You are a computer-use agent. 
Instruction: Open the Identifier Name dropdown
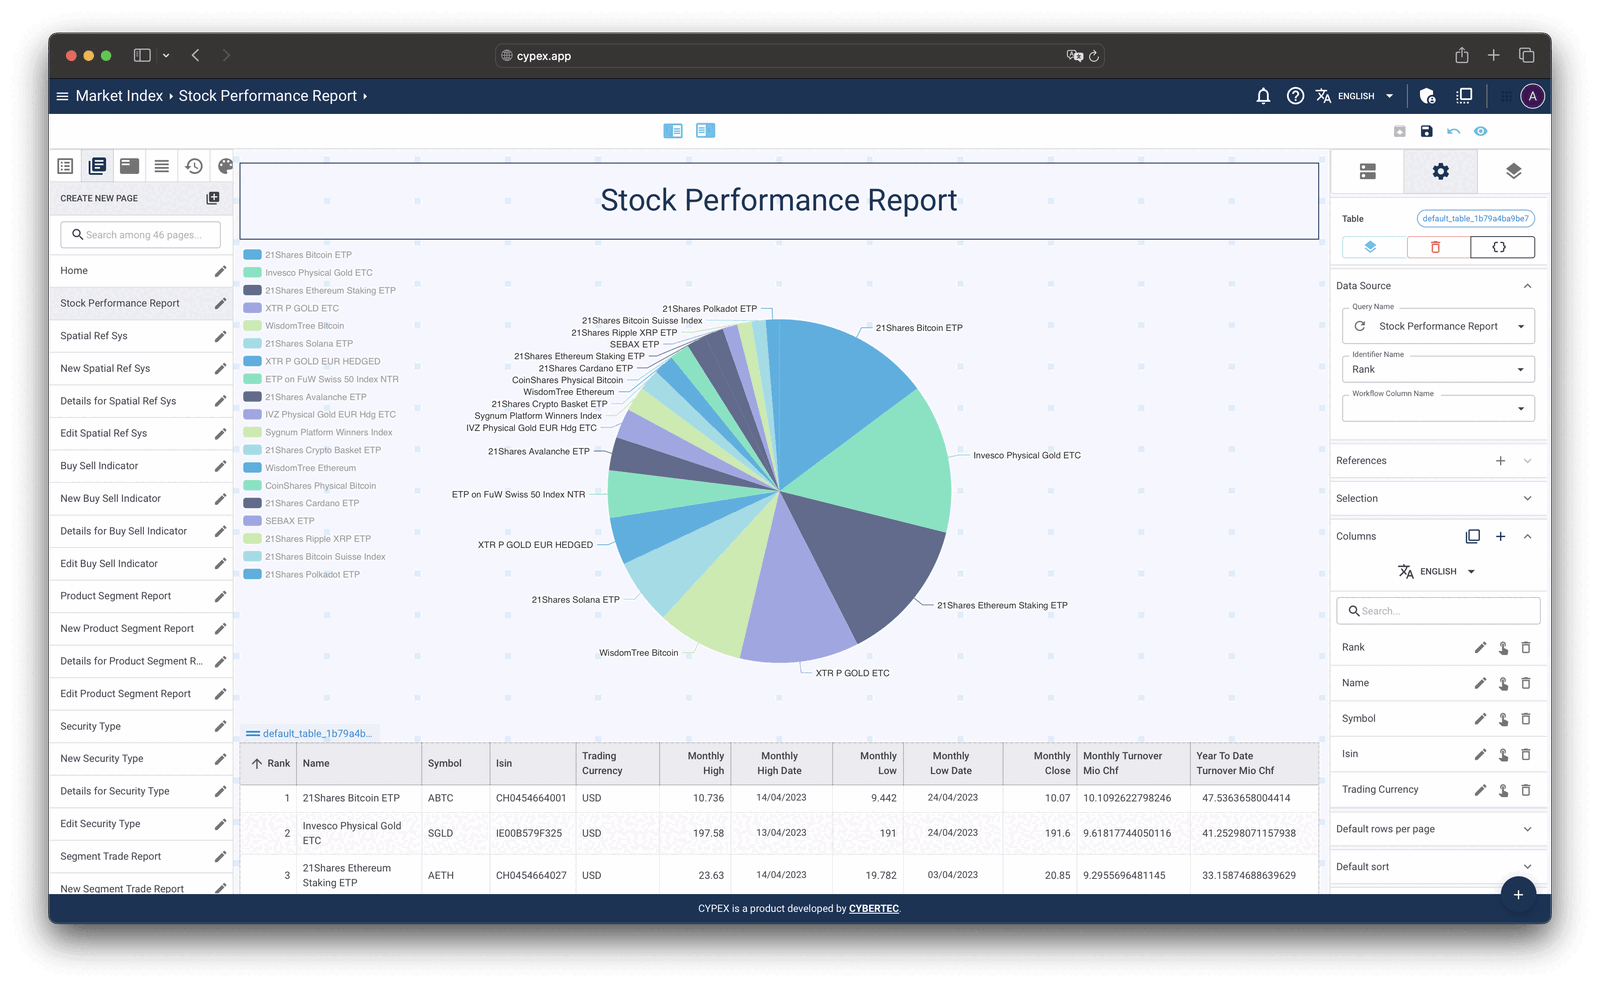pyautogui.click(x=1438, y=369)
